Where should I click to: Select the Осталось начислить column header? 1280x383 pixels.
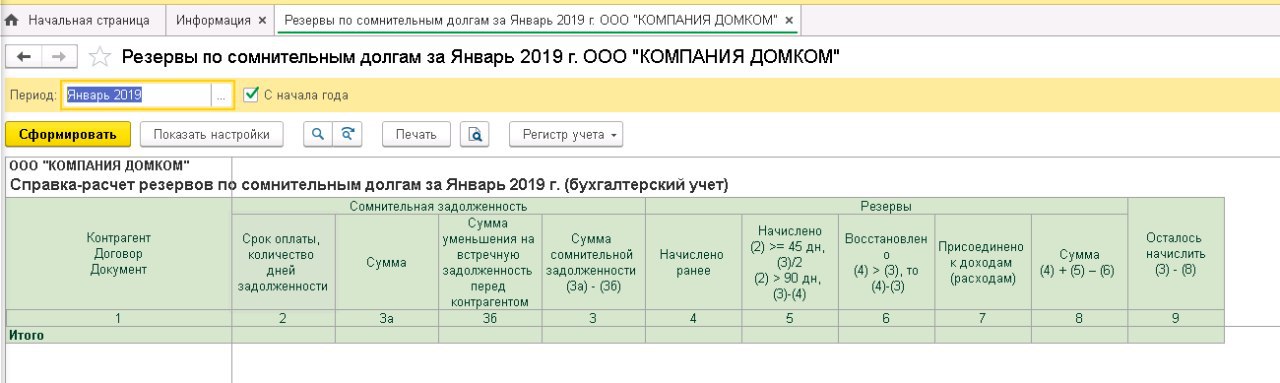(x=1176, y=254)
